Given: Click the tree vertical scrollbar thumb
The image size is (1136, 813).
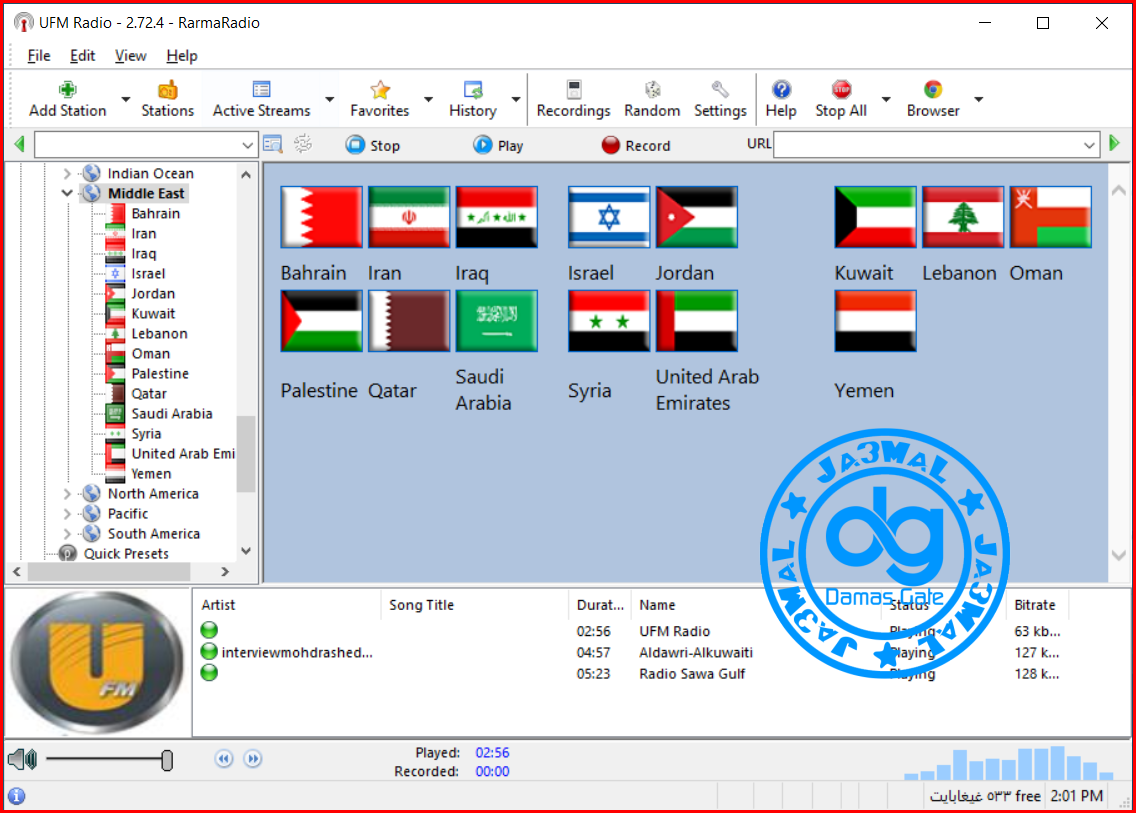Looking at the screenshot, I should 246,454.
